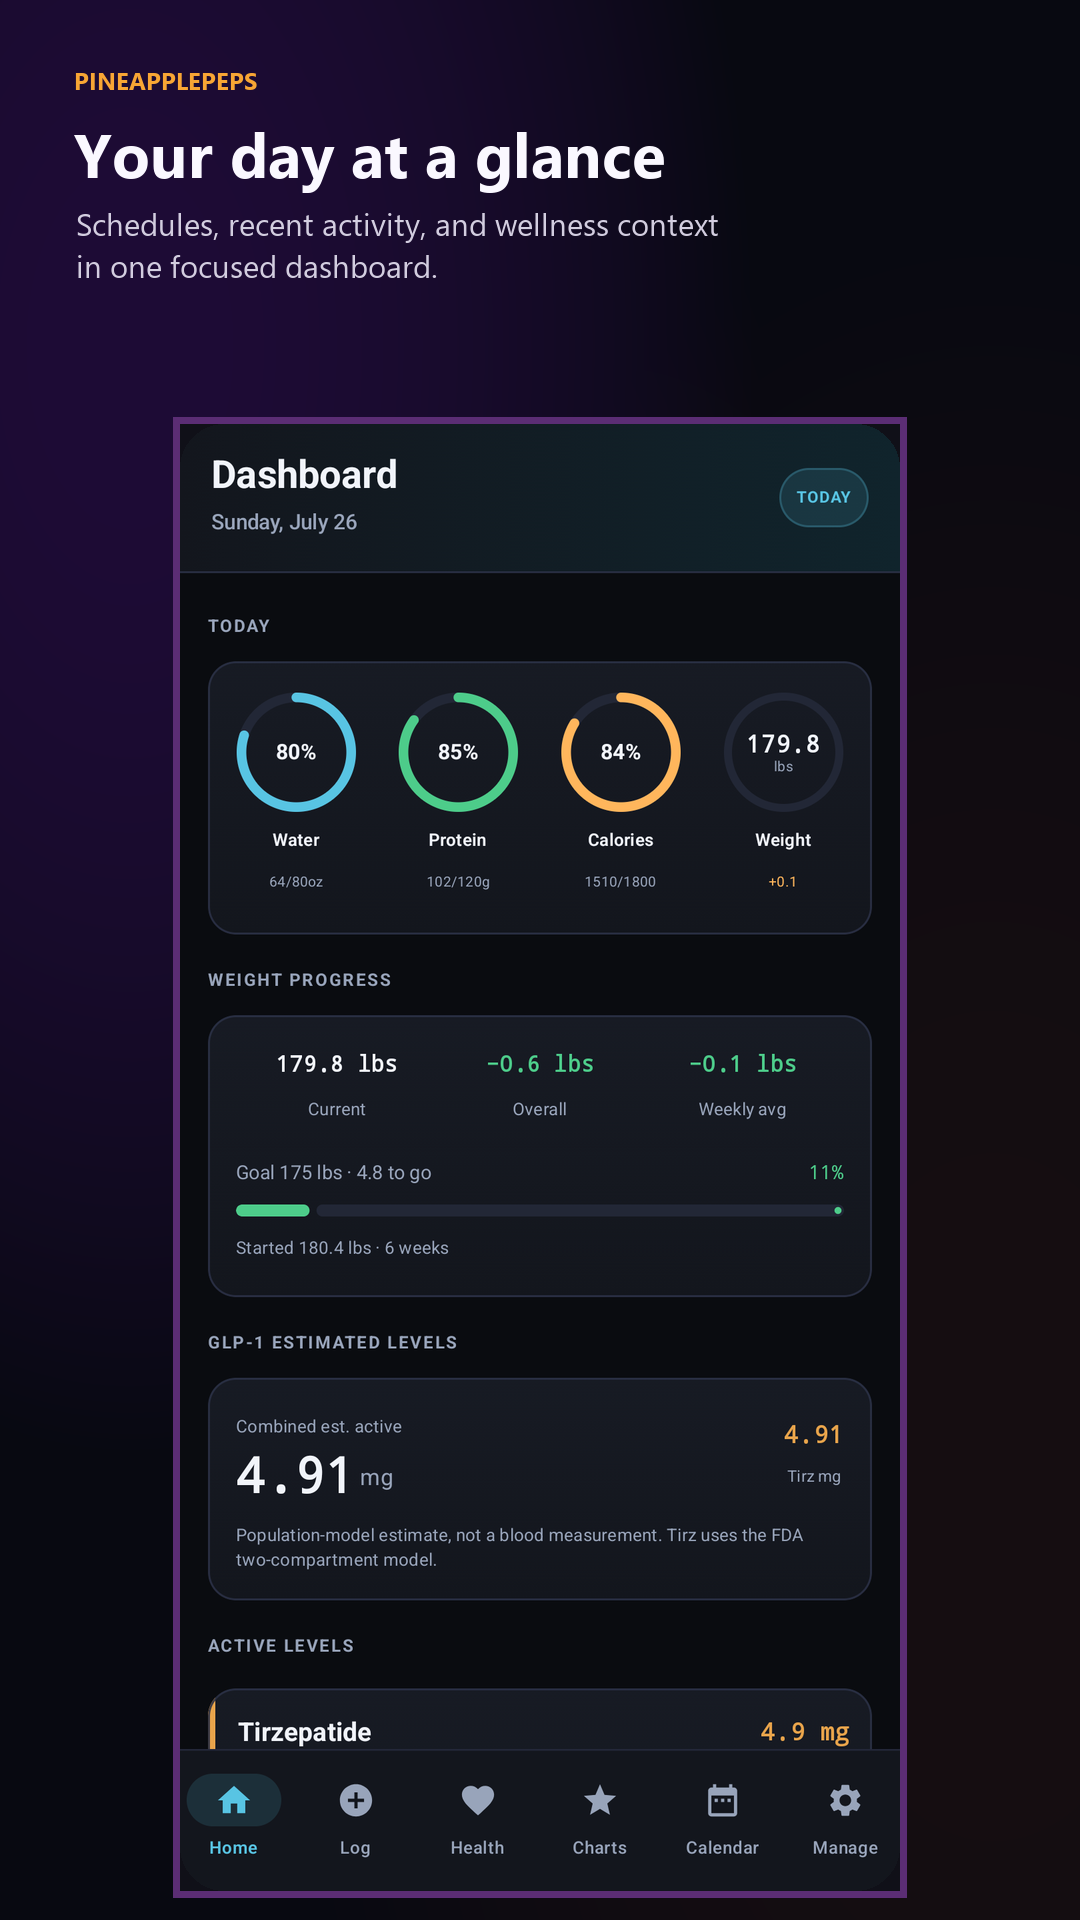Tap the ACTIVE LEVELS section header
The height and width of the screenshot is (1920, 1080).
(281, 1646)
